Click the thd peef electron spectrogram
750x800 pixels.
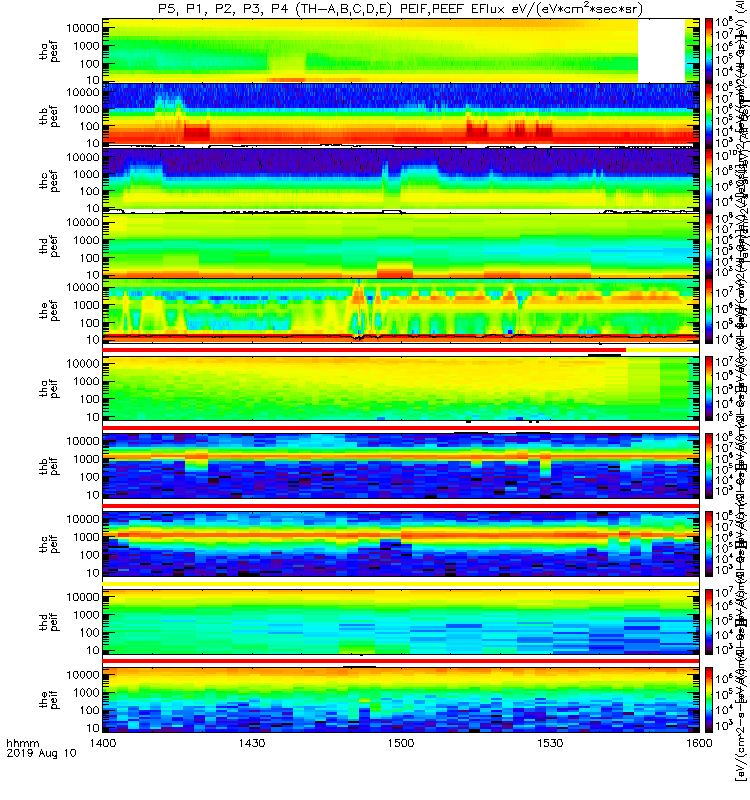pyautogui.click(x=401, y=245)
